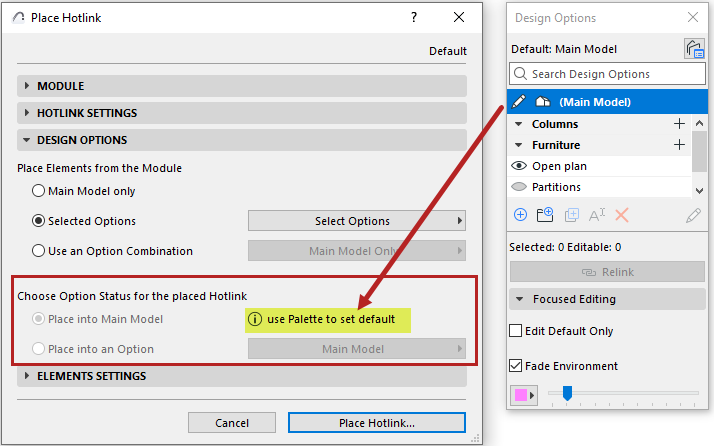The height and width of the screenshot is (446, 714).
Task: Click the info icon beside use Palette text
Action: click(x=255, y=319)
